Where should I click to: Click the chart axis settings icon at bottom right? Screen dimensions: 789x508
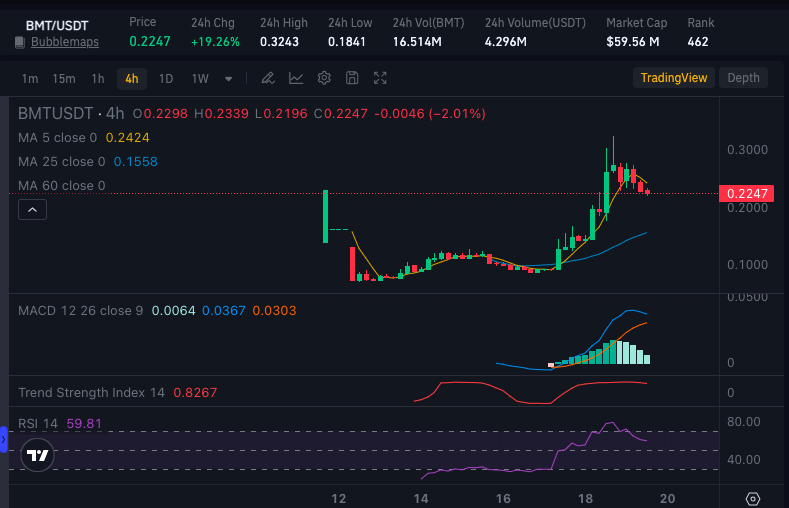point(753,499)
